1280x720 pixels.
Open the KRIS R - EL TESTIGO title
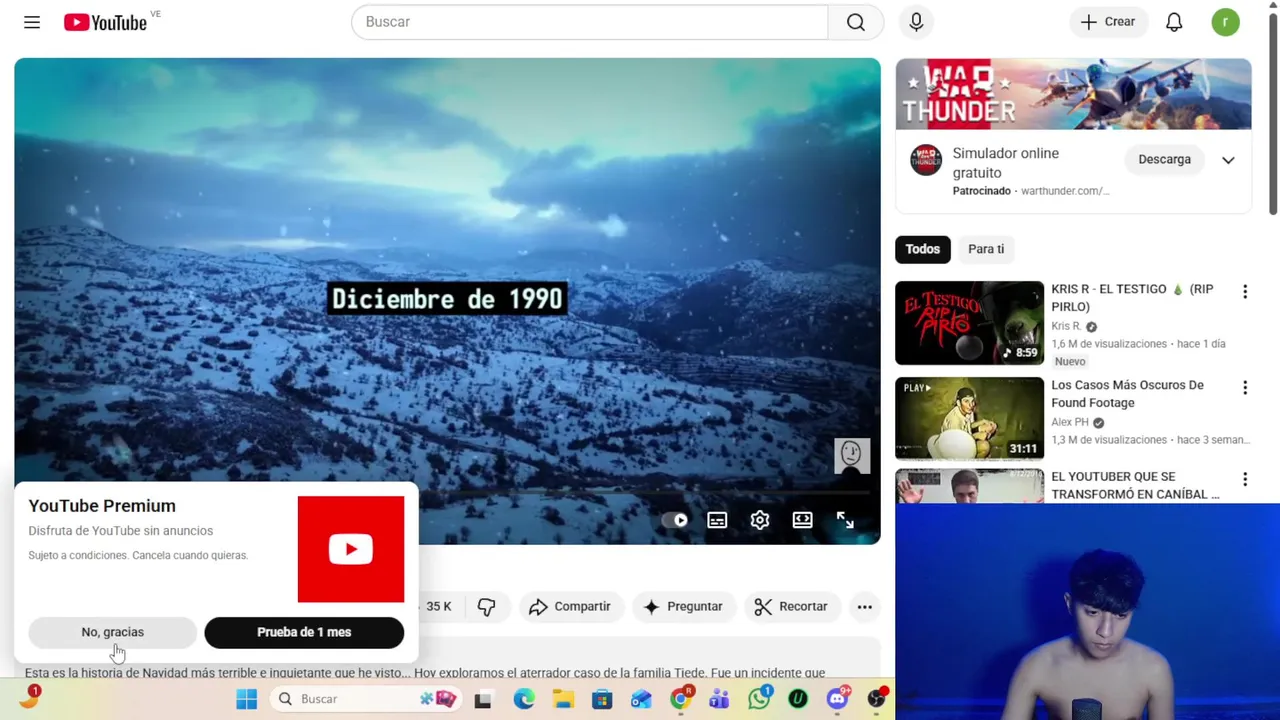1132,298
